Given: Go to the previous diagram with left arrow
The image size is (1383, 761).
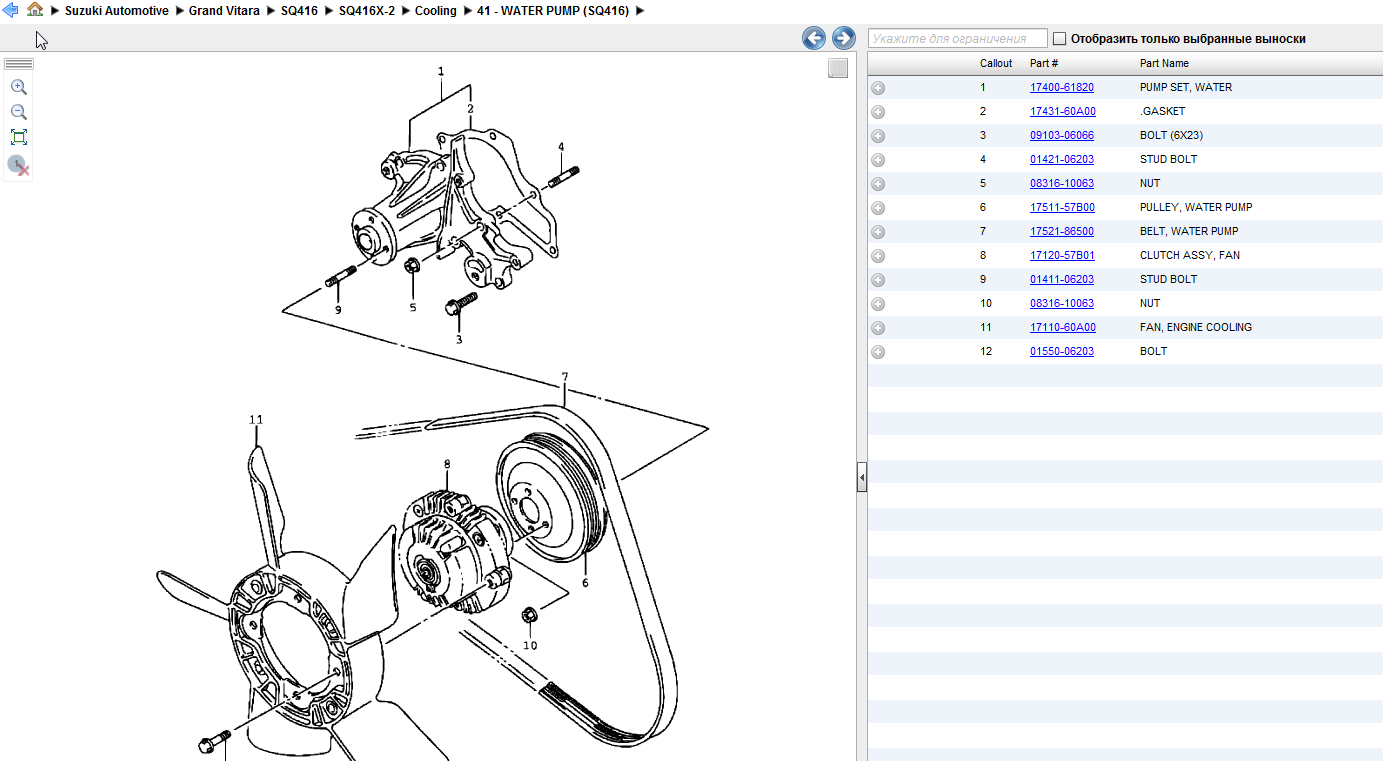Looking at the screenshot, I should coord(814,38).
